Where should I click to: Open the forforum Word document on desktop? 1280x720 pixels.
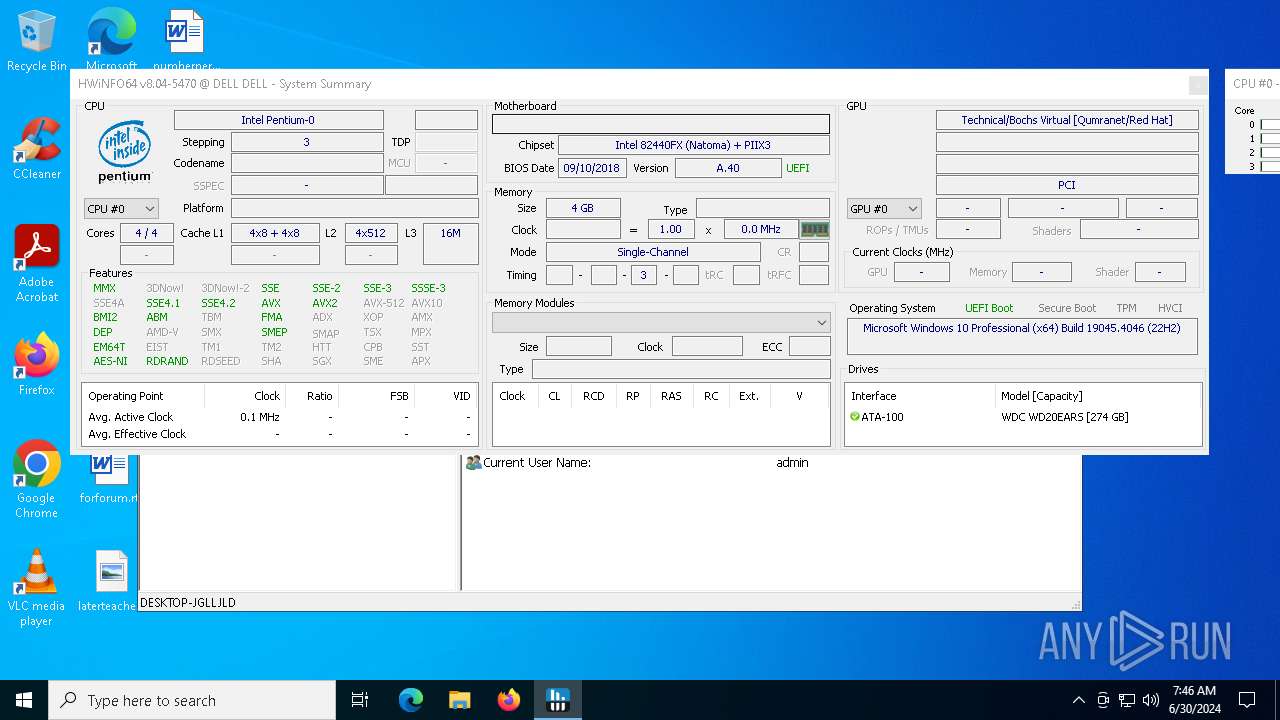tap(110, 478)
